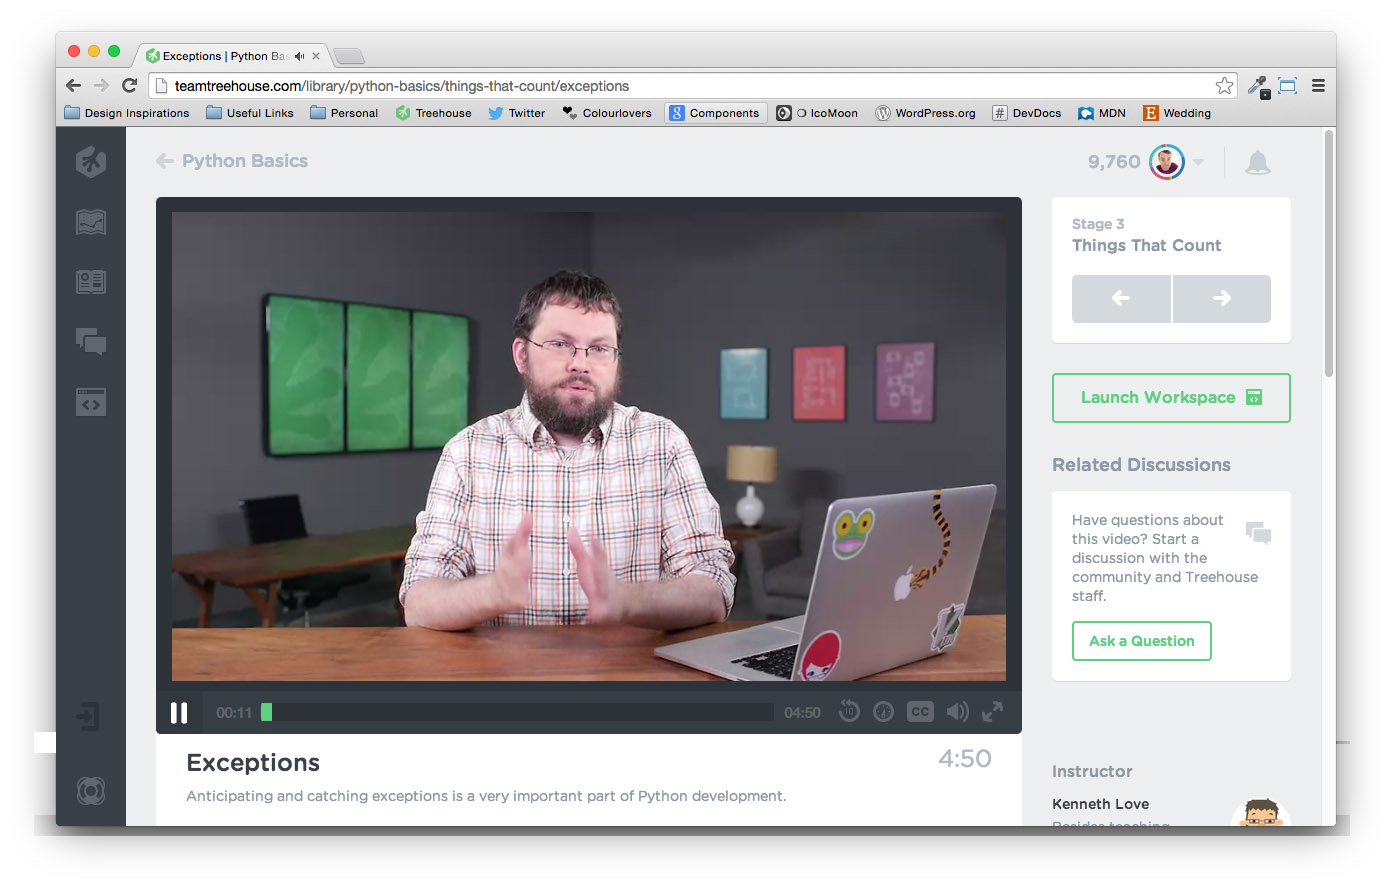The height and width of the screenshot is (885, 1392).
Task: Pause the Exceptions video
Action: 179,713
